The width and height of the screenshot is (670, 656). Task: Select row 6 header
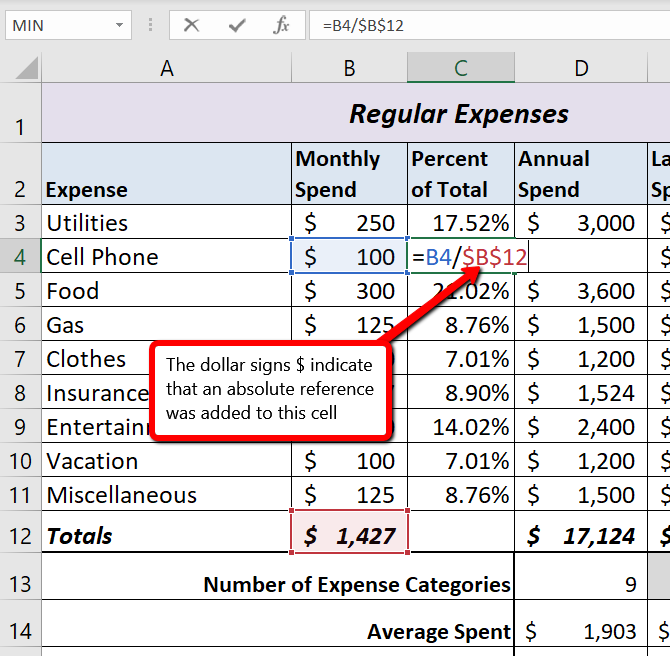tap(20, 324)
